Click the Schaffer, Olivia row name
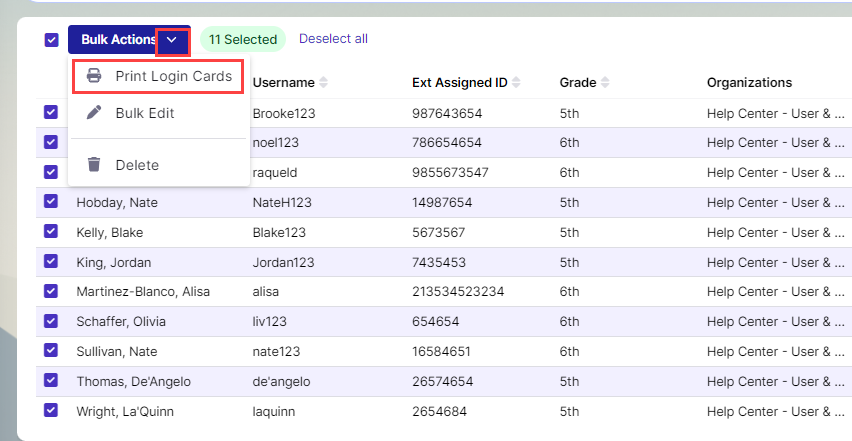This screenshot has height=441, width=852. pyautogui.click(x=121, y=322)
